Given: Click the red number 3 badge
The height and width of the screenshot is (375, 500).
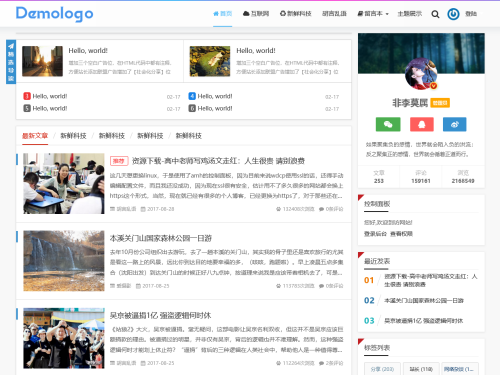Looking at the screenshot, I should (x=27, y=96).
